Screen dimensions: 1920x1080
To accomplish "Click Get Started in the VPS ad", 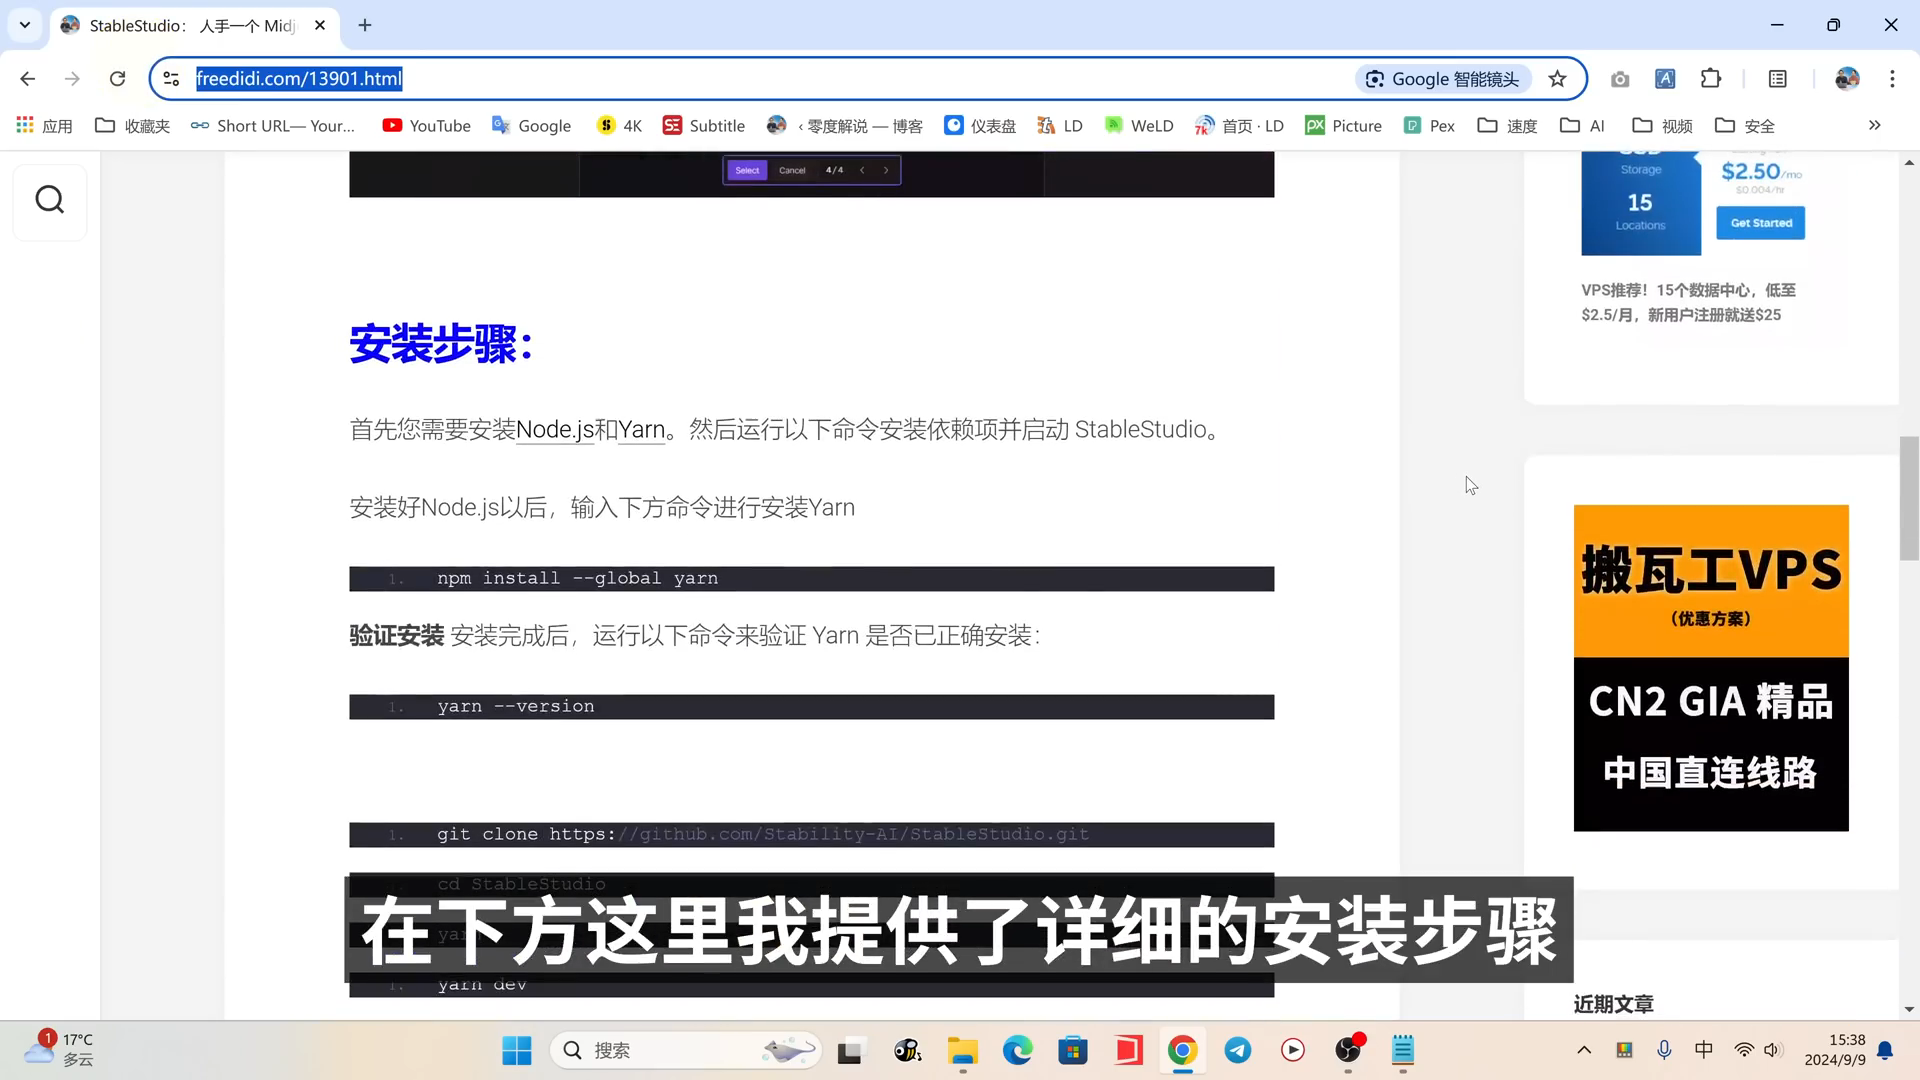I will [x=1761, y=223].
